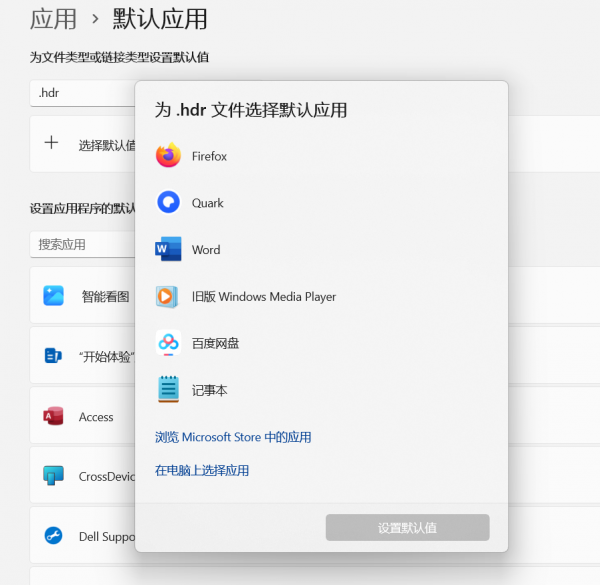Click the CrossDevice list label
Viewport: 600px width, 585px height.
click(x=107, y=476)
